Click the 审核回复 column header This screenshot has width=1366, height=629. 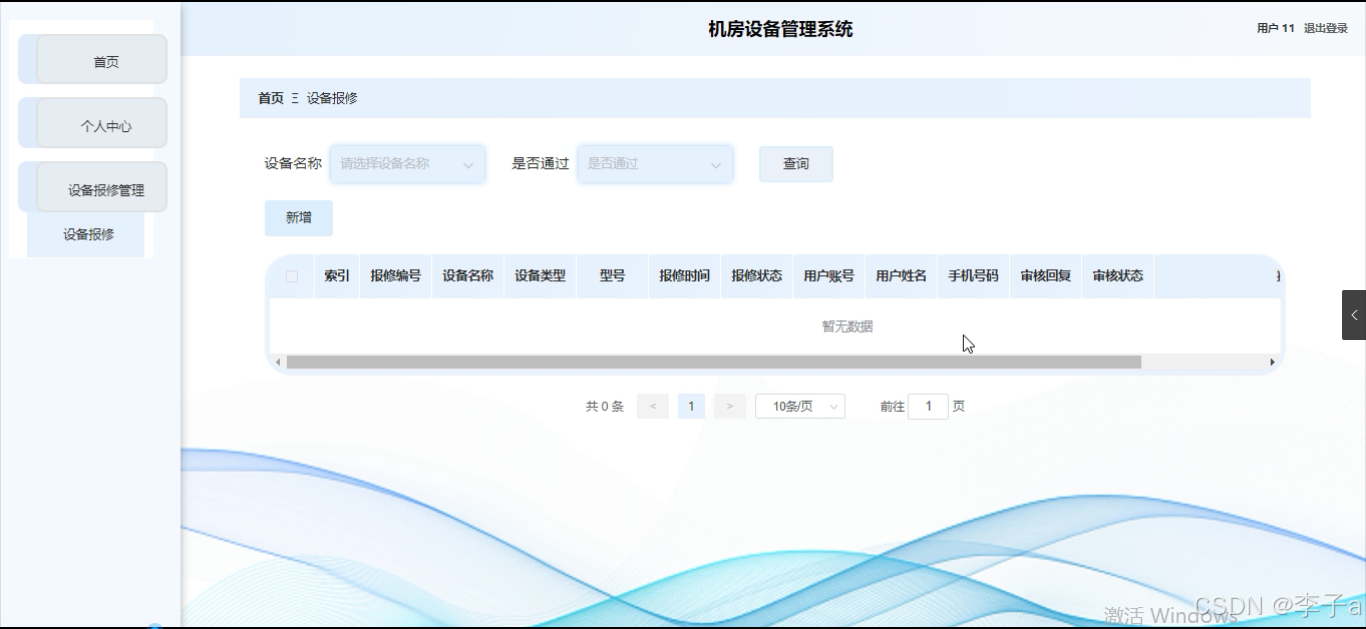(x=1045, y=276)
